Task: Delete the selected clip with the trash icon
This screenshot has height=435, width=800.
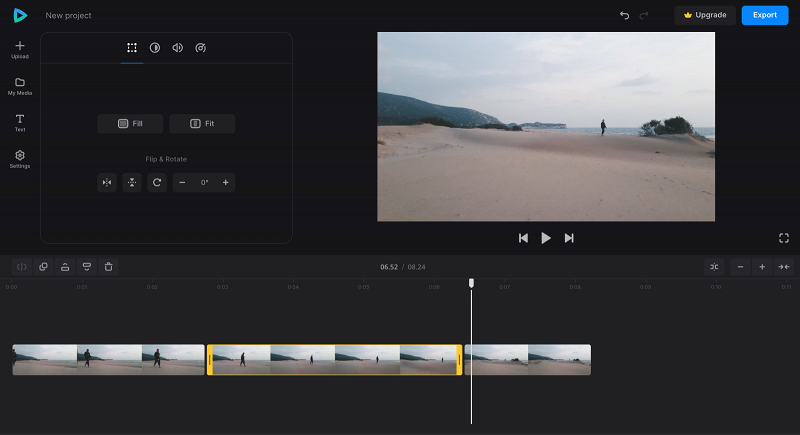Action: [108, 267]
